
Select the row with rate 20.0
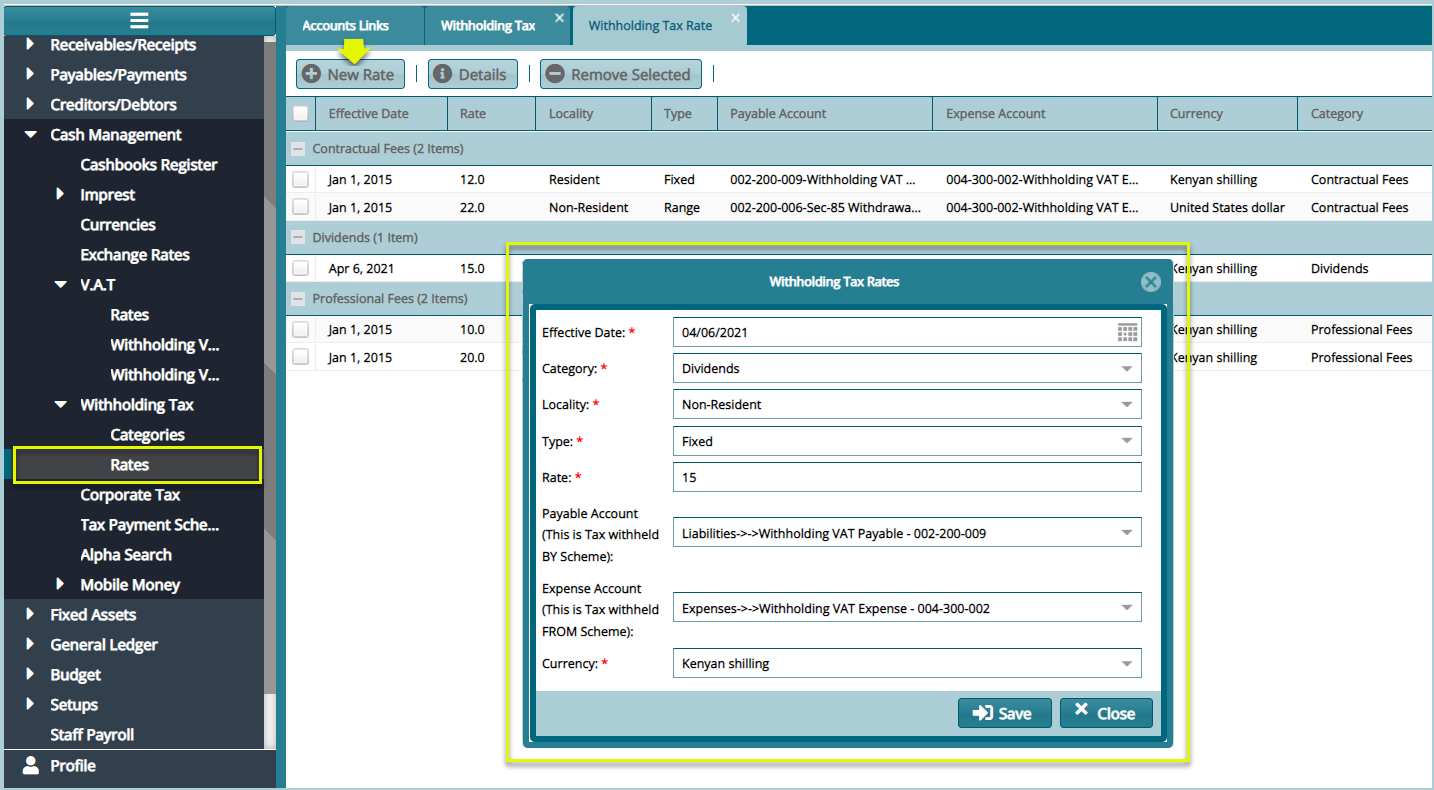pyautogui.click(x=300, y=358)
